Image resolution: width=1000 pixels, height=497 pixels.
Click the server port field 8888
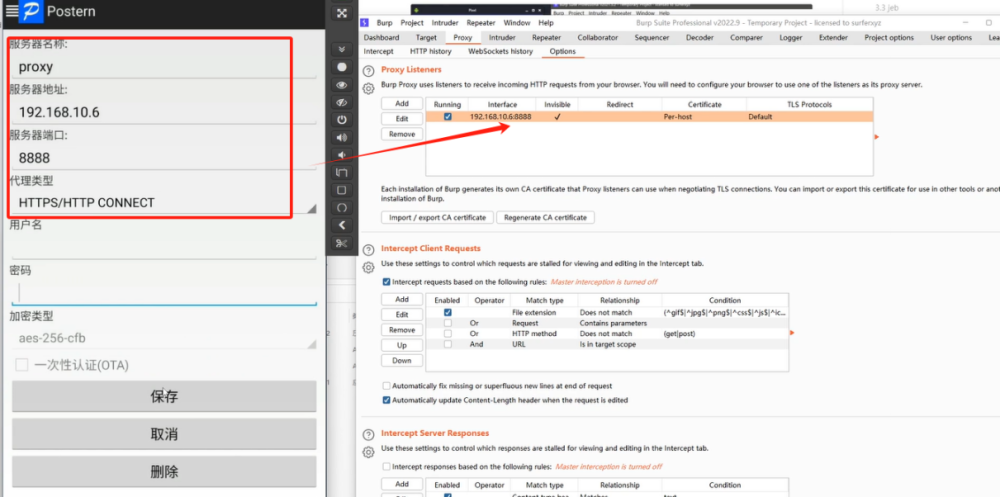pyautogui.click(x=164, y=158)
